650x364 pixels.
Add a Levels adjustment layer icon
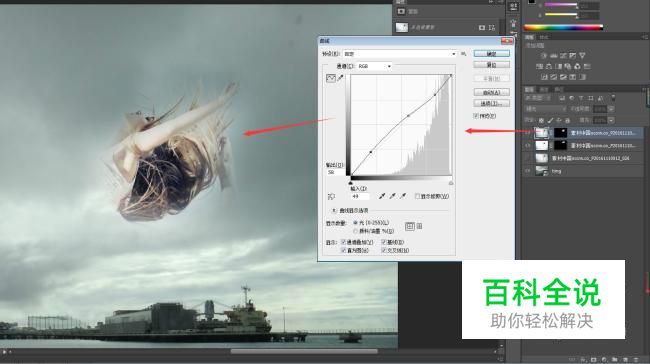(x=553, y=56)
